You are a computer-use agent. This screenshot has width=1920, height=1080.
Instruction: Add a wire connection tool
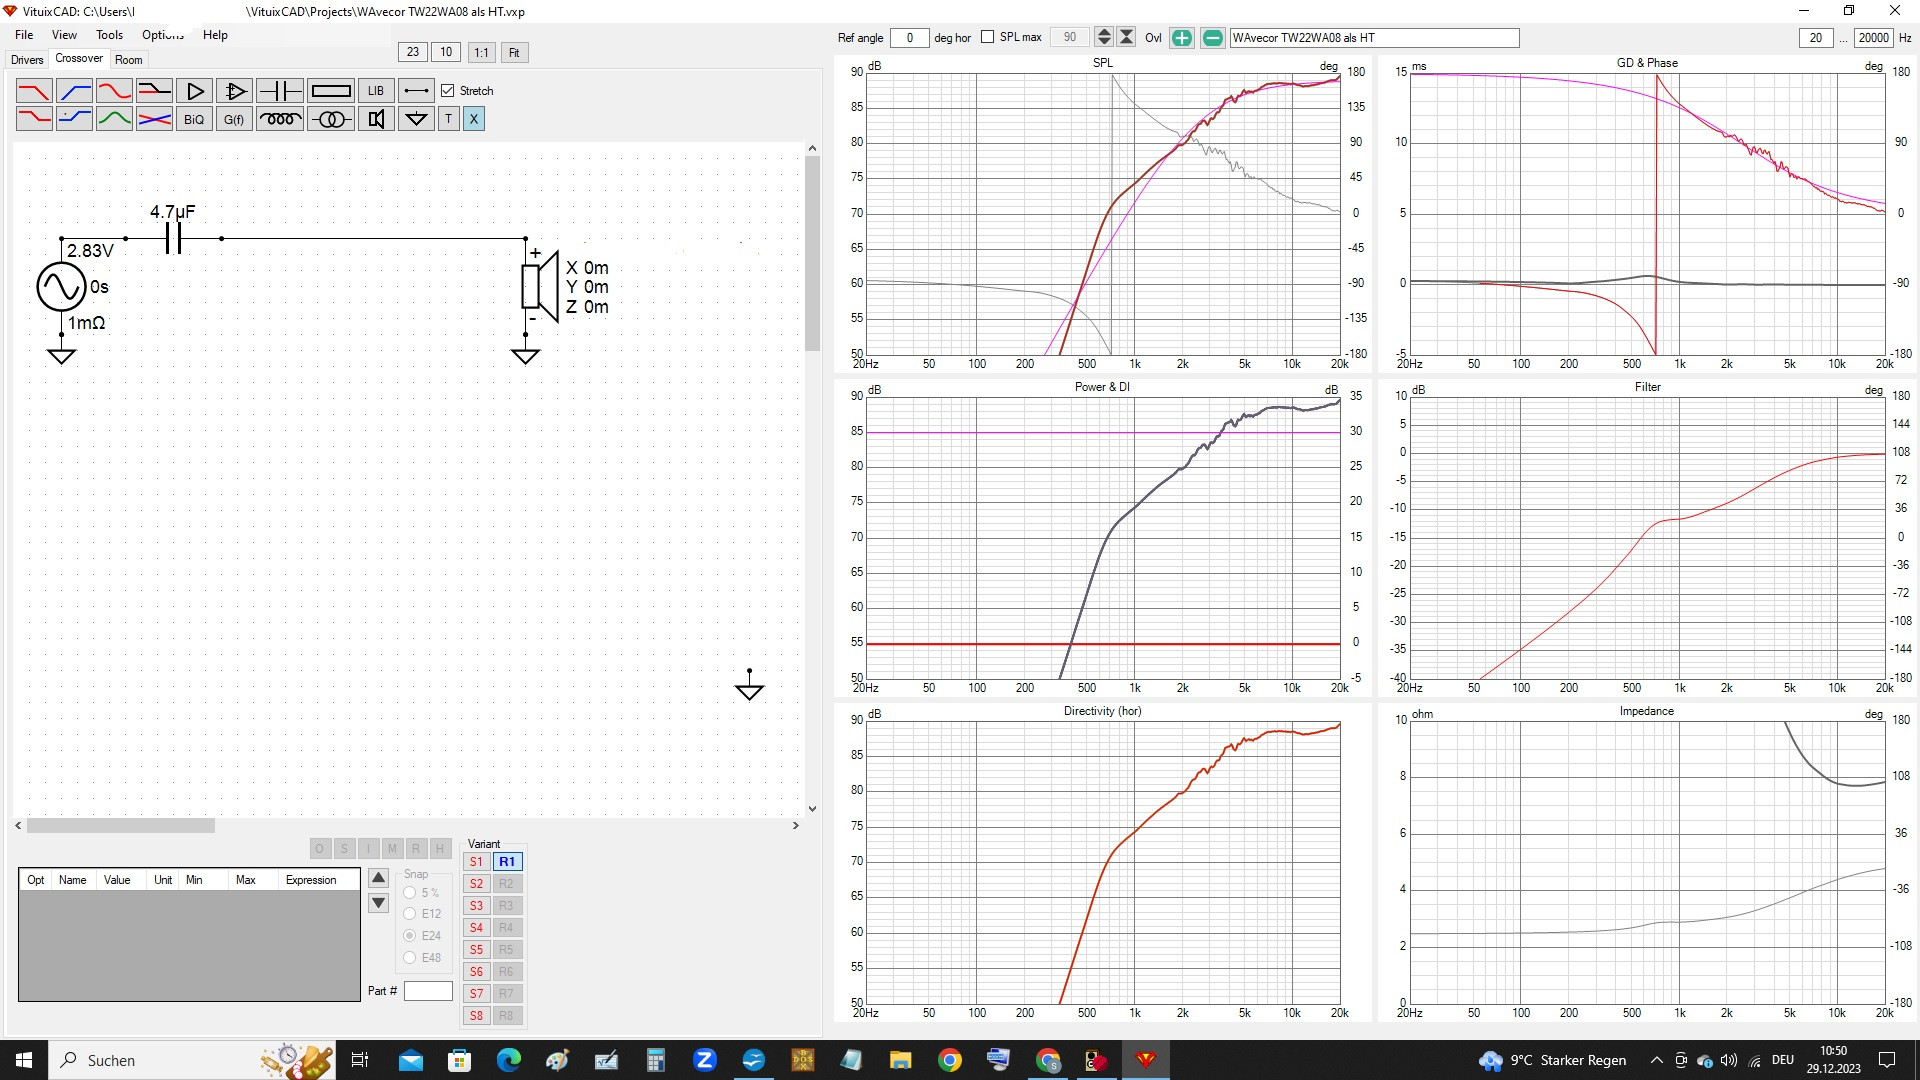pyautogui.click(x=416, y=91)
